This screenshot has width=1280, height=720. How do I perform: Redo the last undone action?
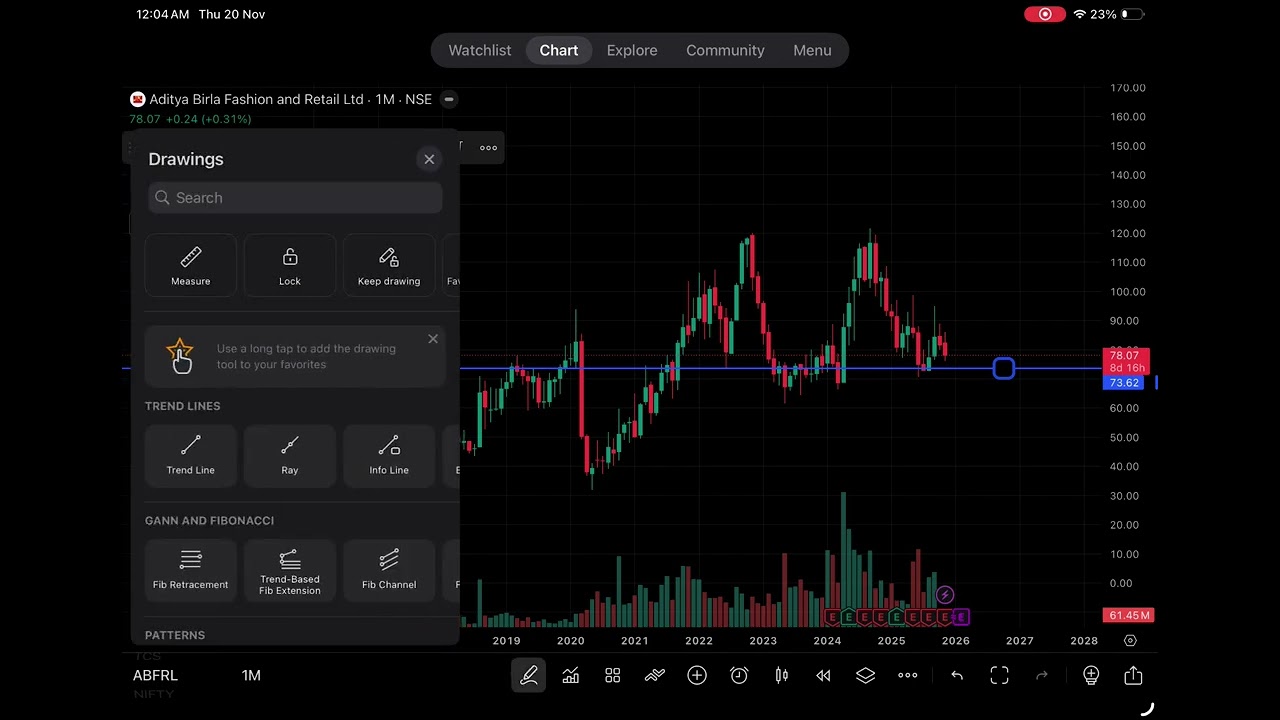point(1041,676)
